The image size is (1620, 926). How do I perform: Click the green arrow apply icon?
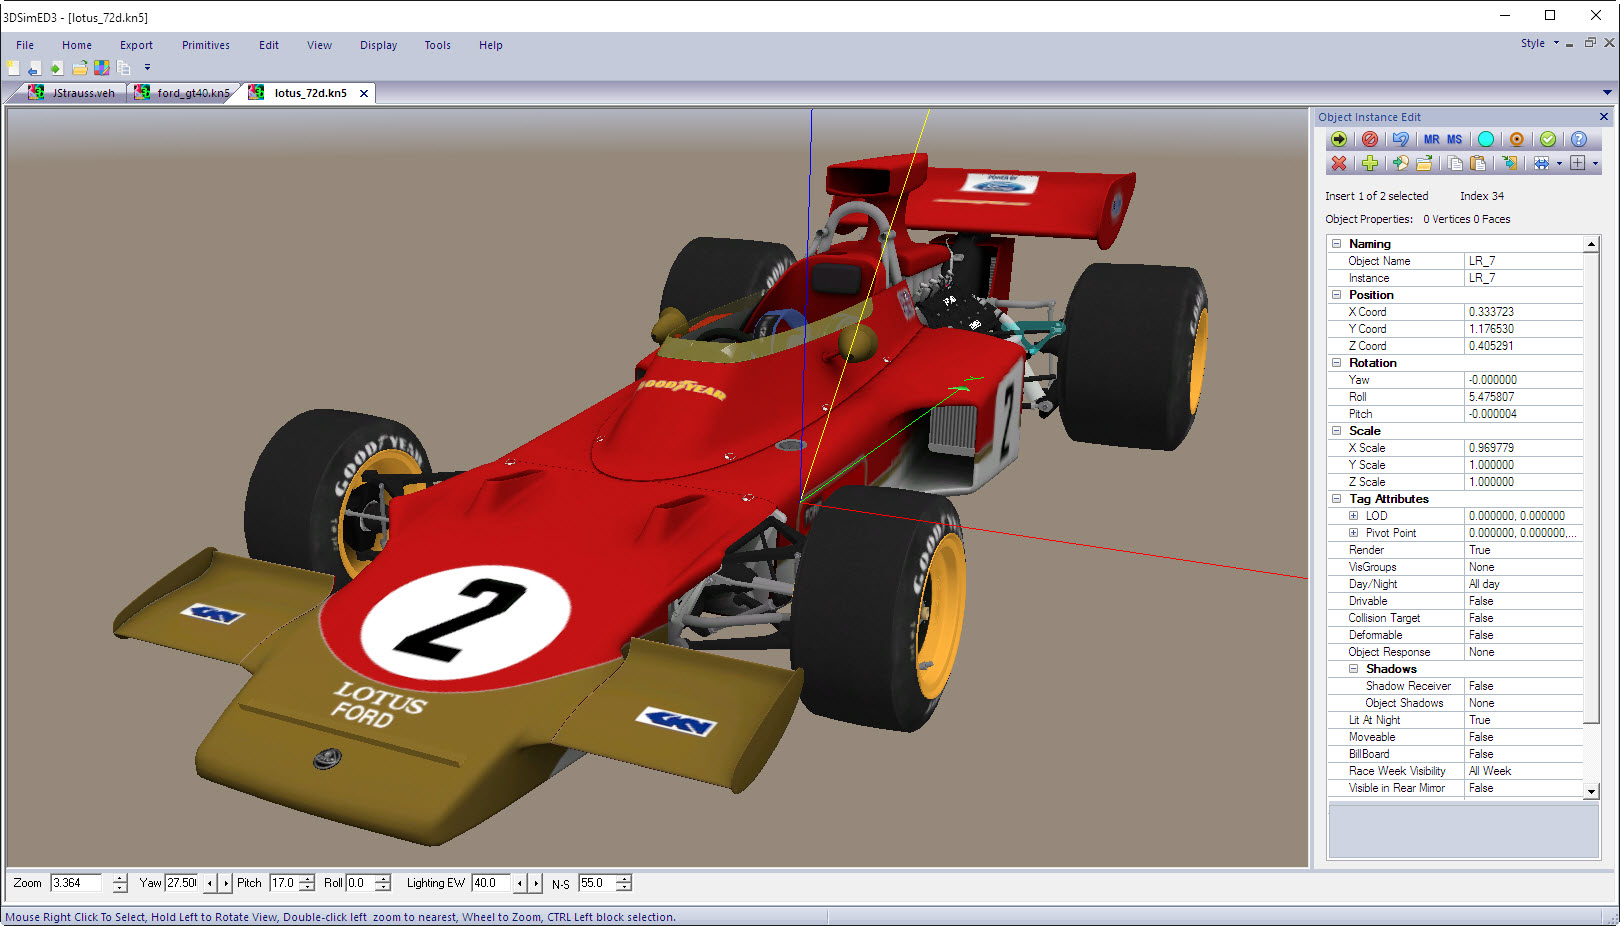[x=1339, y=139]
